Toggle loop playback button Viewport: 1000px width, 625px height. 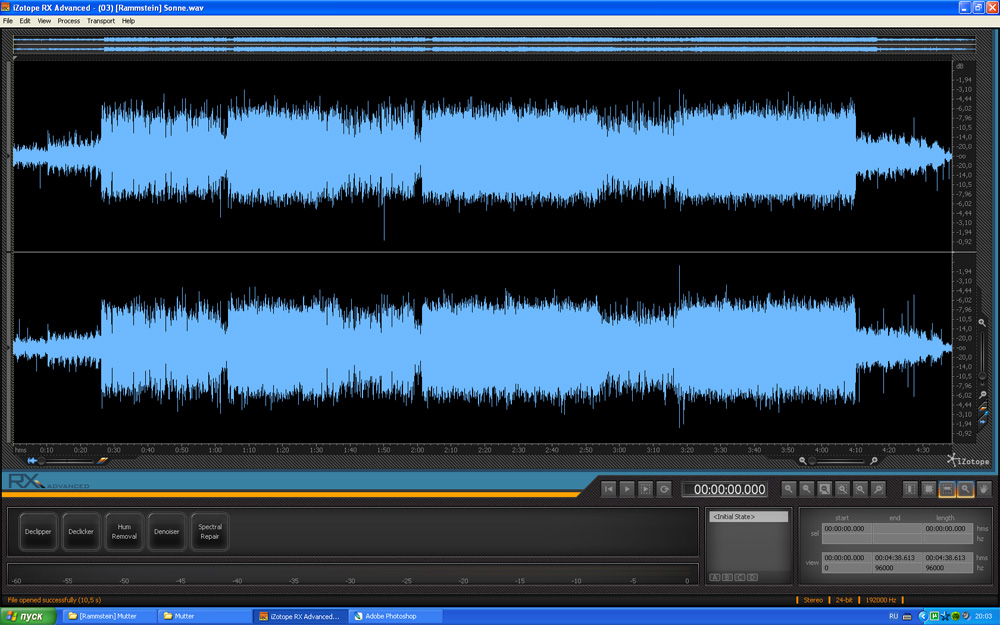click(665, 489)
